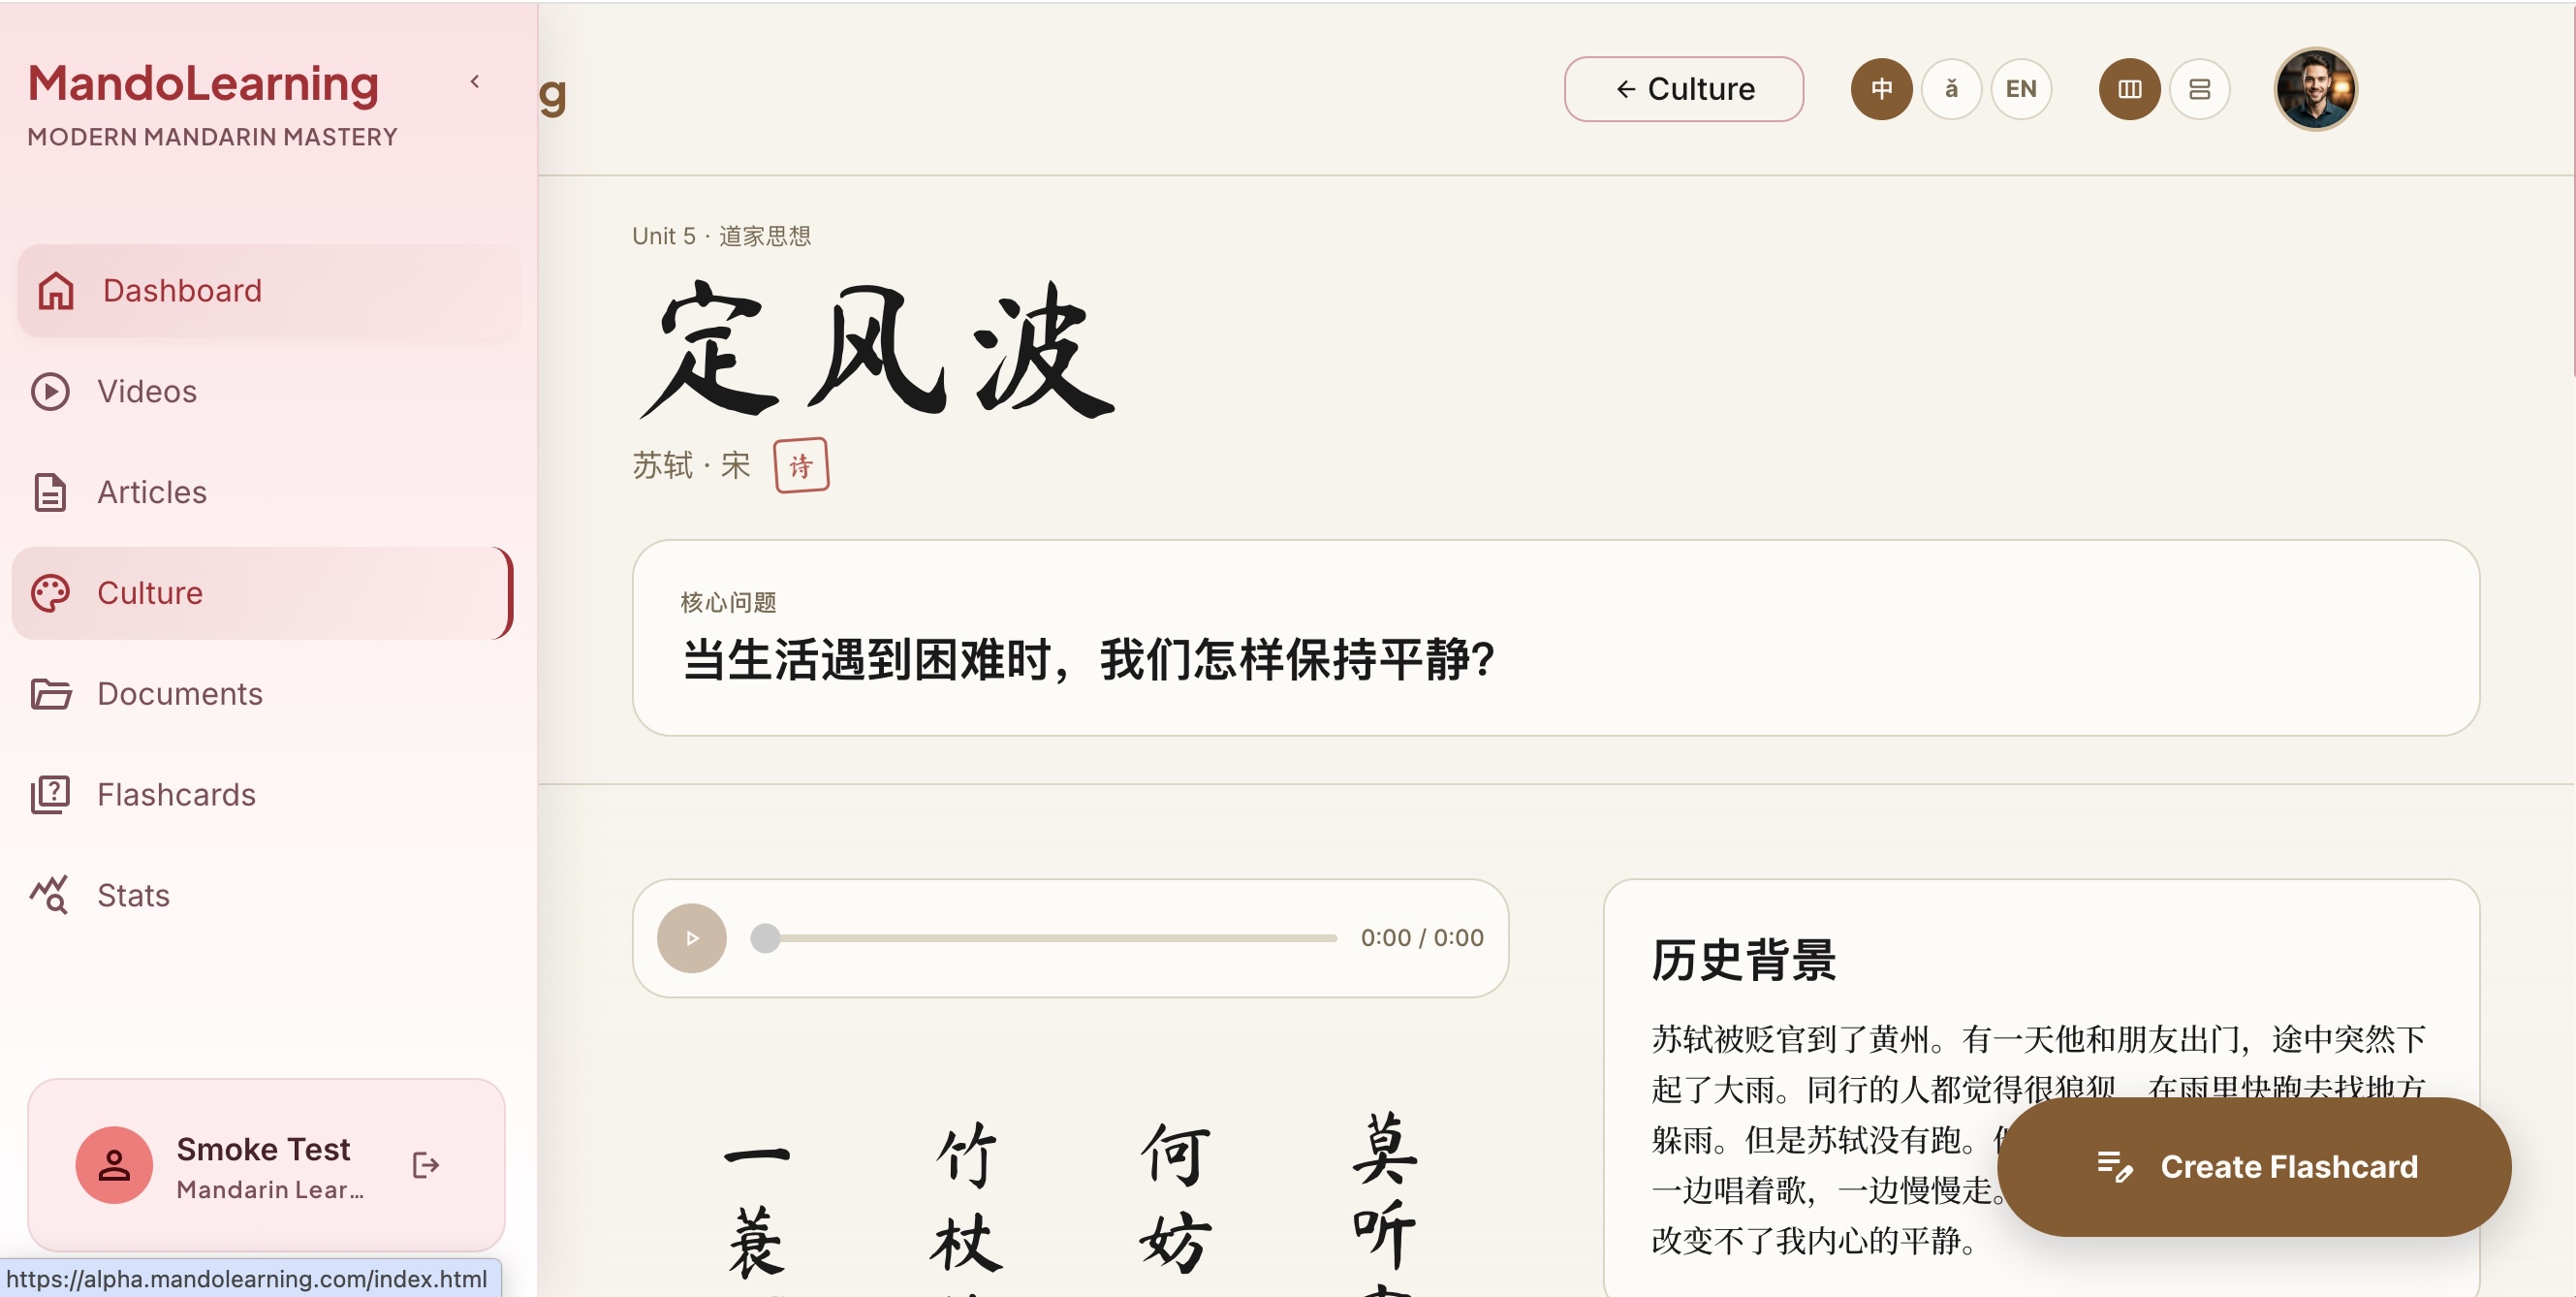Open Videos via the play-circle icon
Viewport: 2576px width, 1297px height.
point(50,391)
